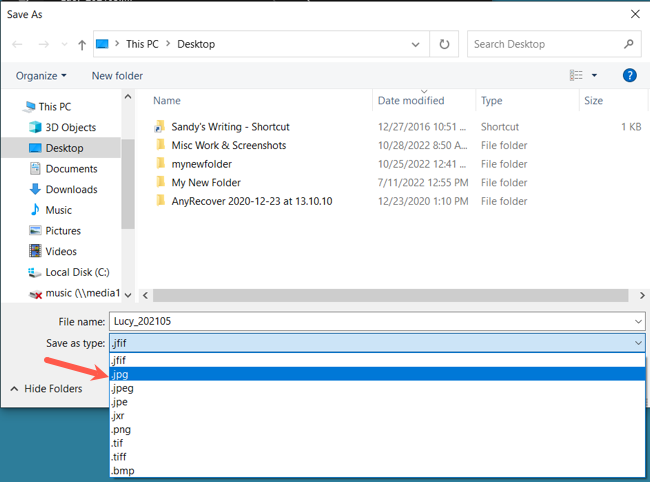
Task: Choose .bmp from the type list
Action: pyautogui.click(x=377, y=470)
